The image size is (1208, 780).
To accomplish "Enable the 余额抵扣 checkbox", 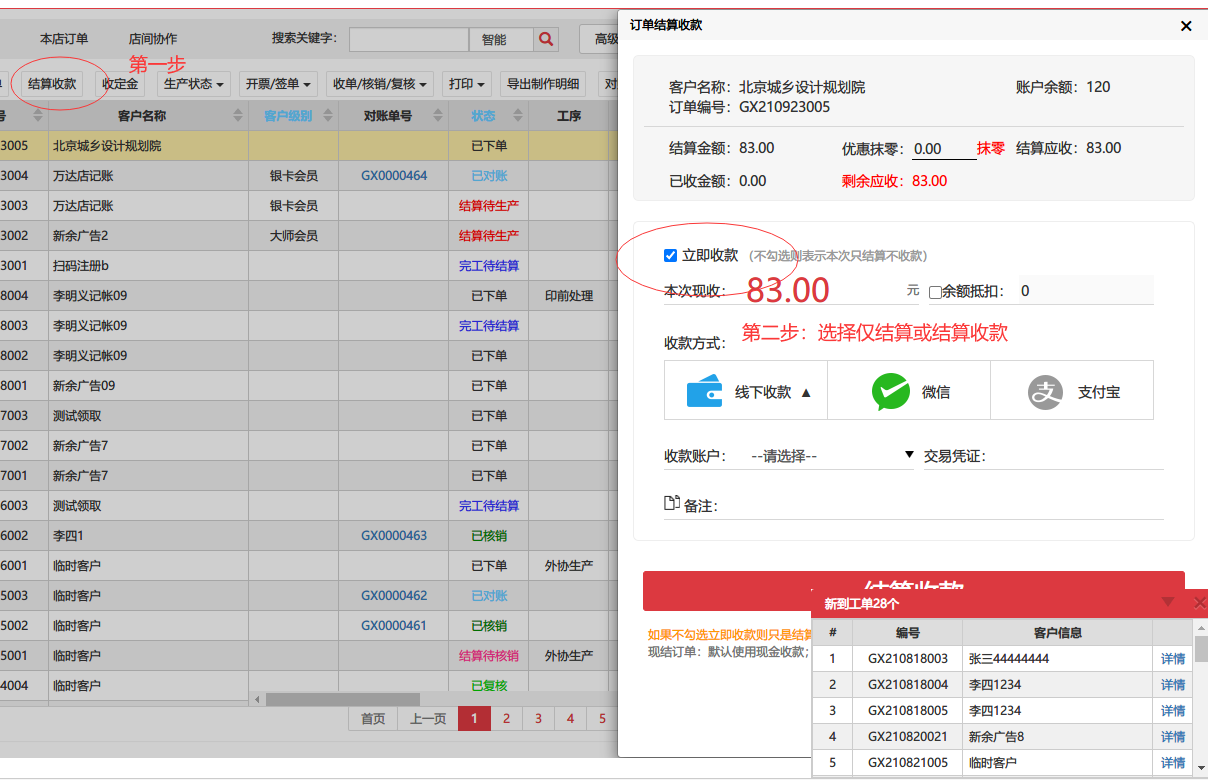I will pos(935,292).
